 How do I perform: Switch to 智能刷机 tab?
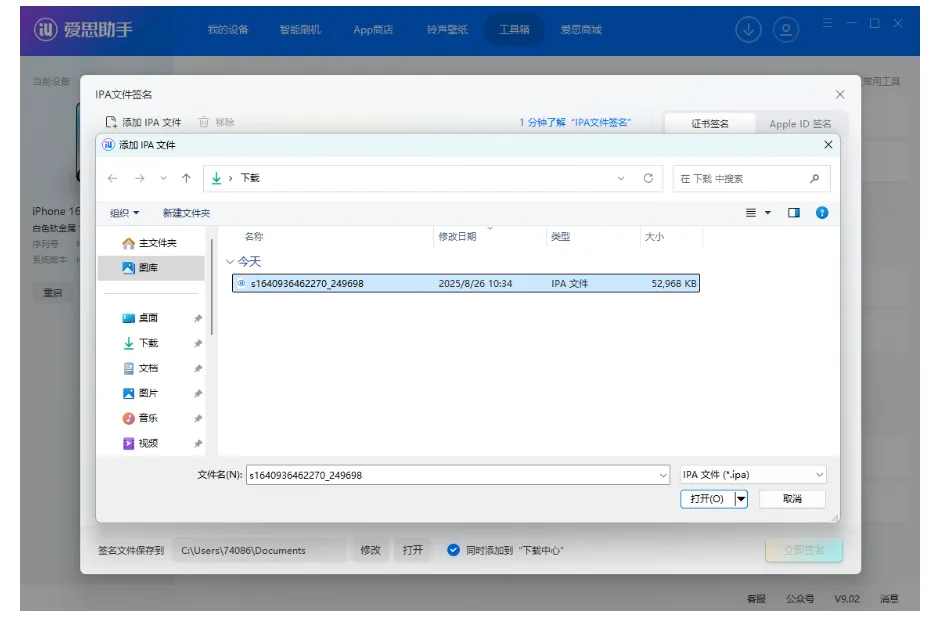tap(300, 30)
